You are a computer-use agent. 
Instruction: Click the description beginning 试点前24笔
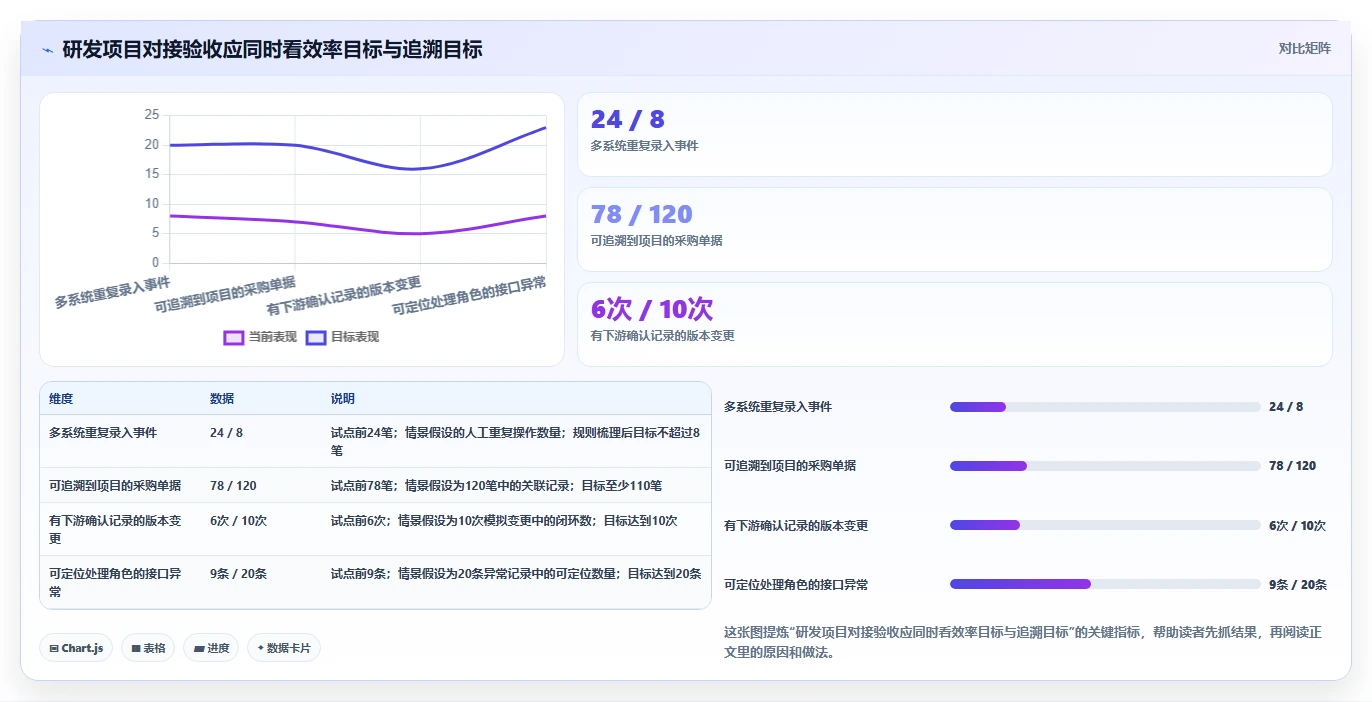point(516,441)
